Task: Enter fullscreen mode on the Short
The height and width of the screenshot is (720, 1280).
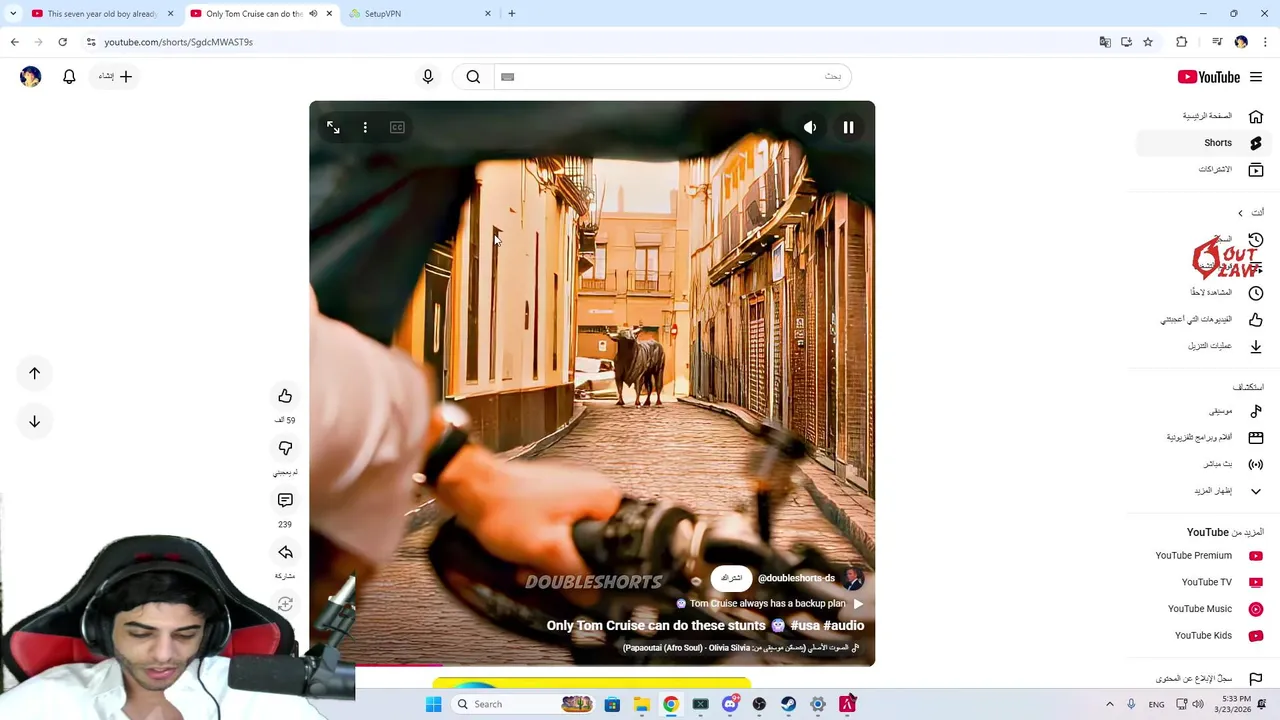Action: [x=333, y=128]
